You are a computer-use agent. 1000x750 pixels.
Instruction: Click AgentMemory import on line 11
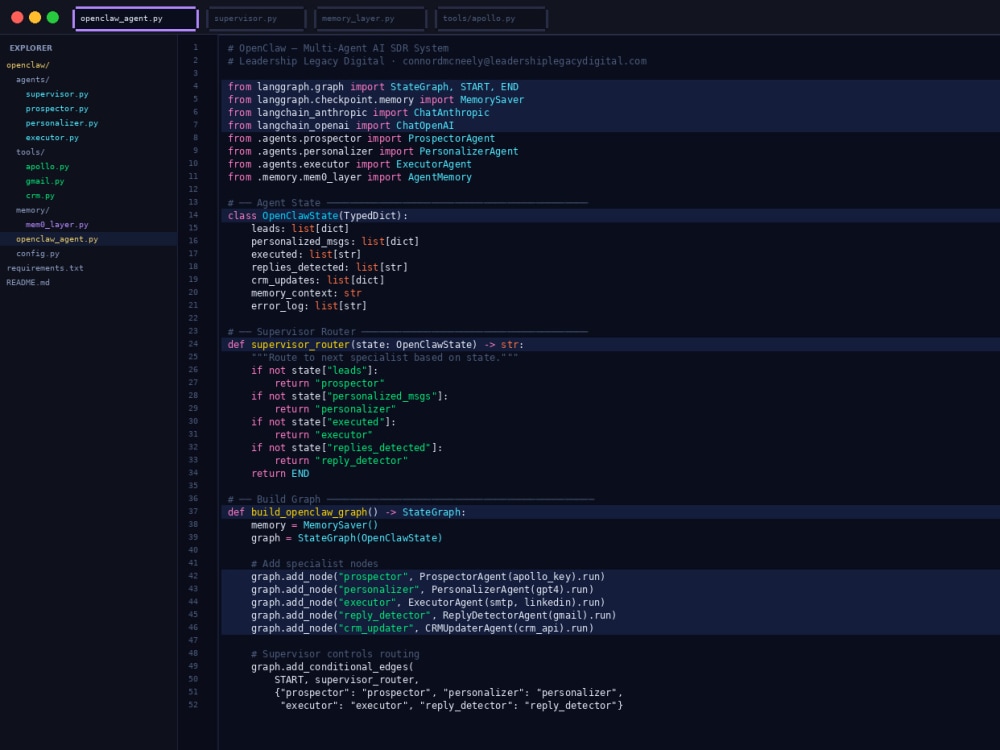click(440, 177)
